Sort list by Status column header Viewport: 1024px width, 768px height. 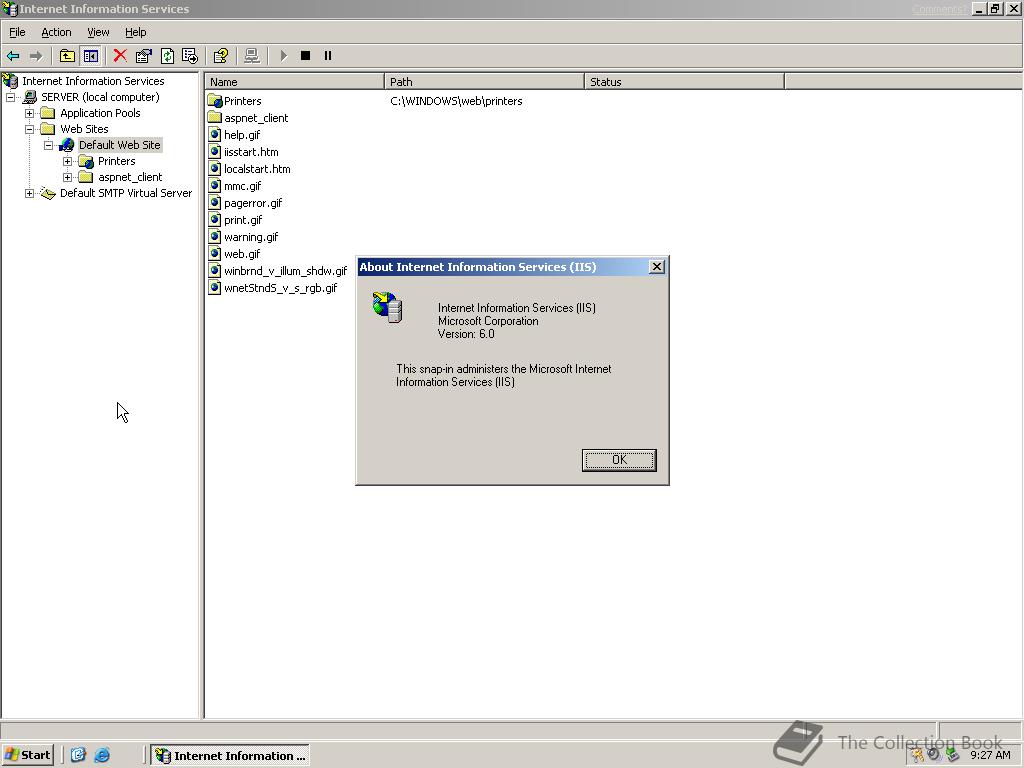(x=684, y=82)
